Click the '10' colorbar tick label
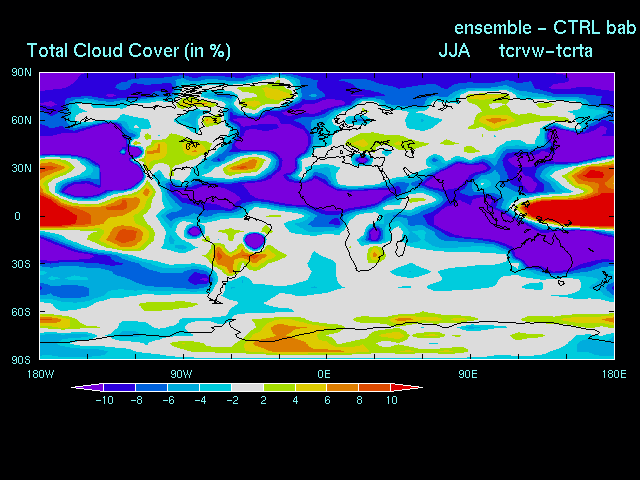640x480 pixels. [x=391, y=400]
